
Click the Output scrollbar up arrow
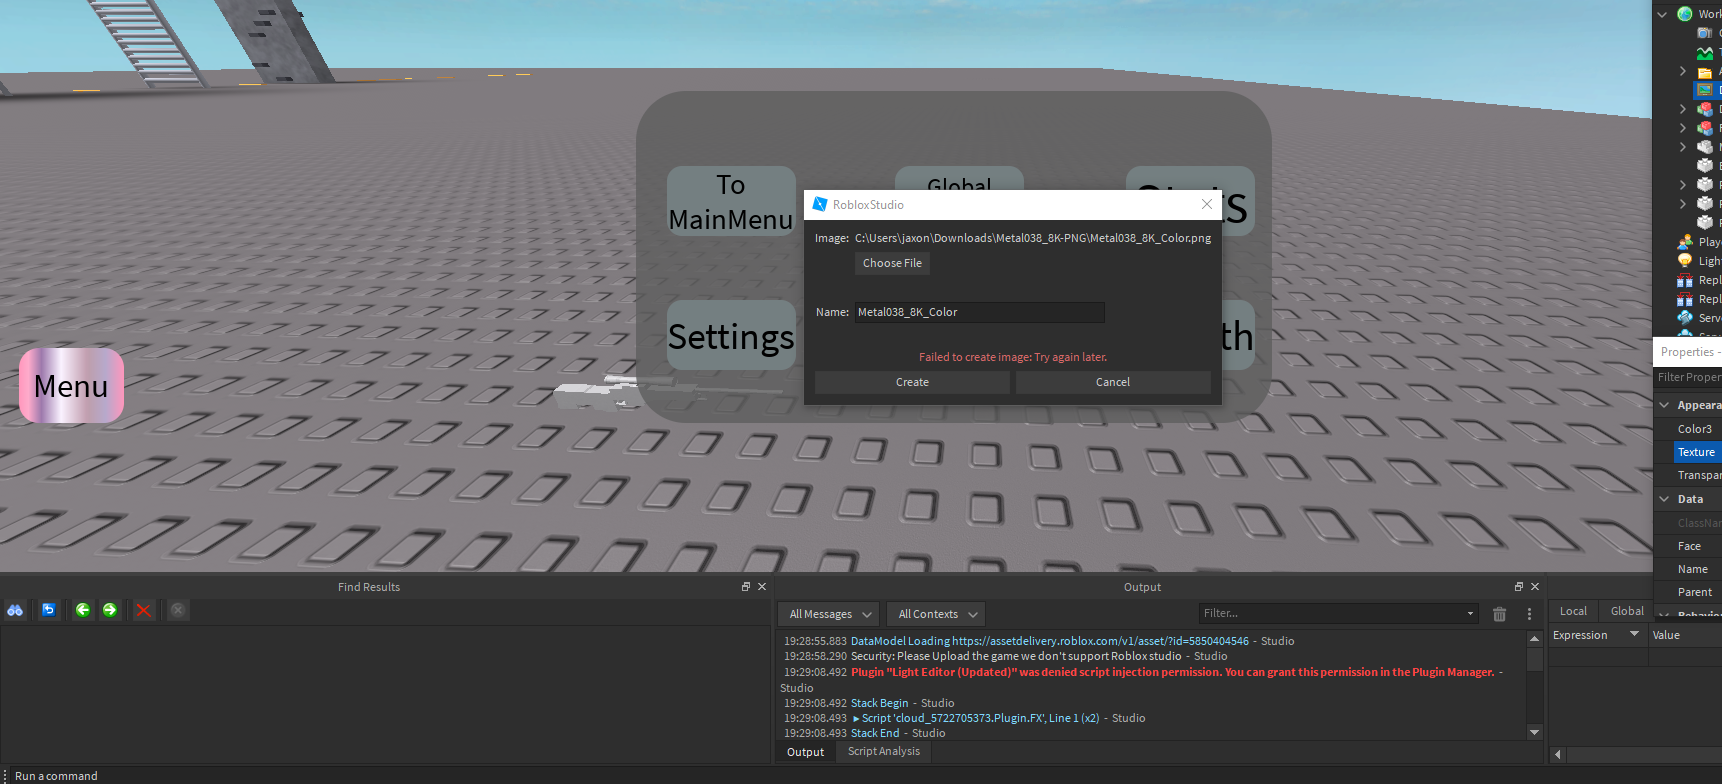(x=1535, y=638)
